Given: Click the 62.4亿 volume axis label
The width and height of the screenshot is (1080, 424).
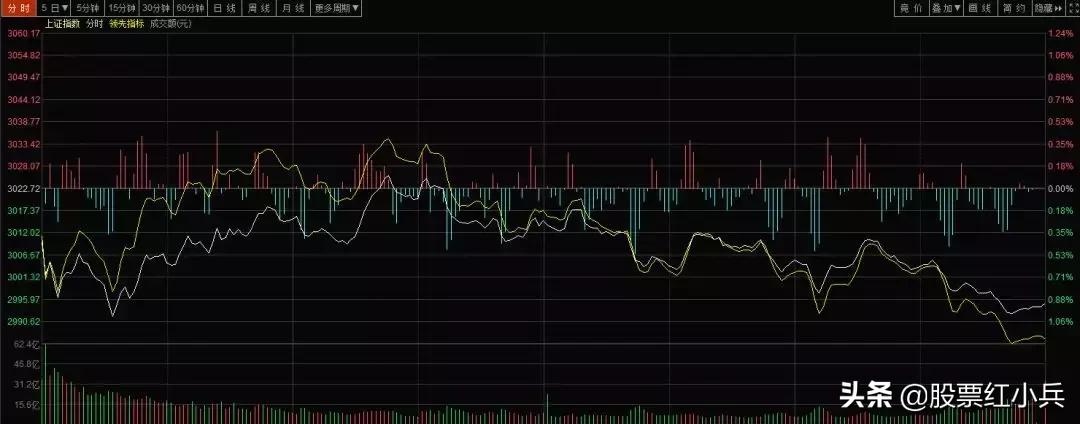Looking at the screenshot, I should (27, 343).
